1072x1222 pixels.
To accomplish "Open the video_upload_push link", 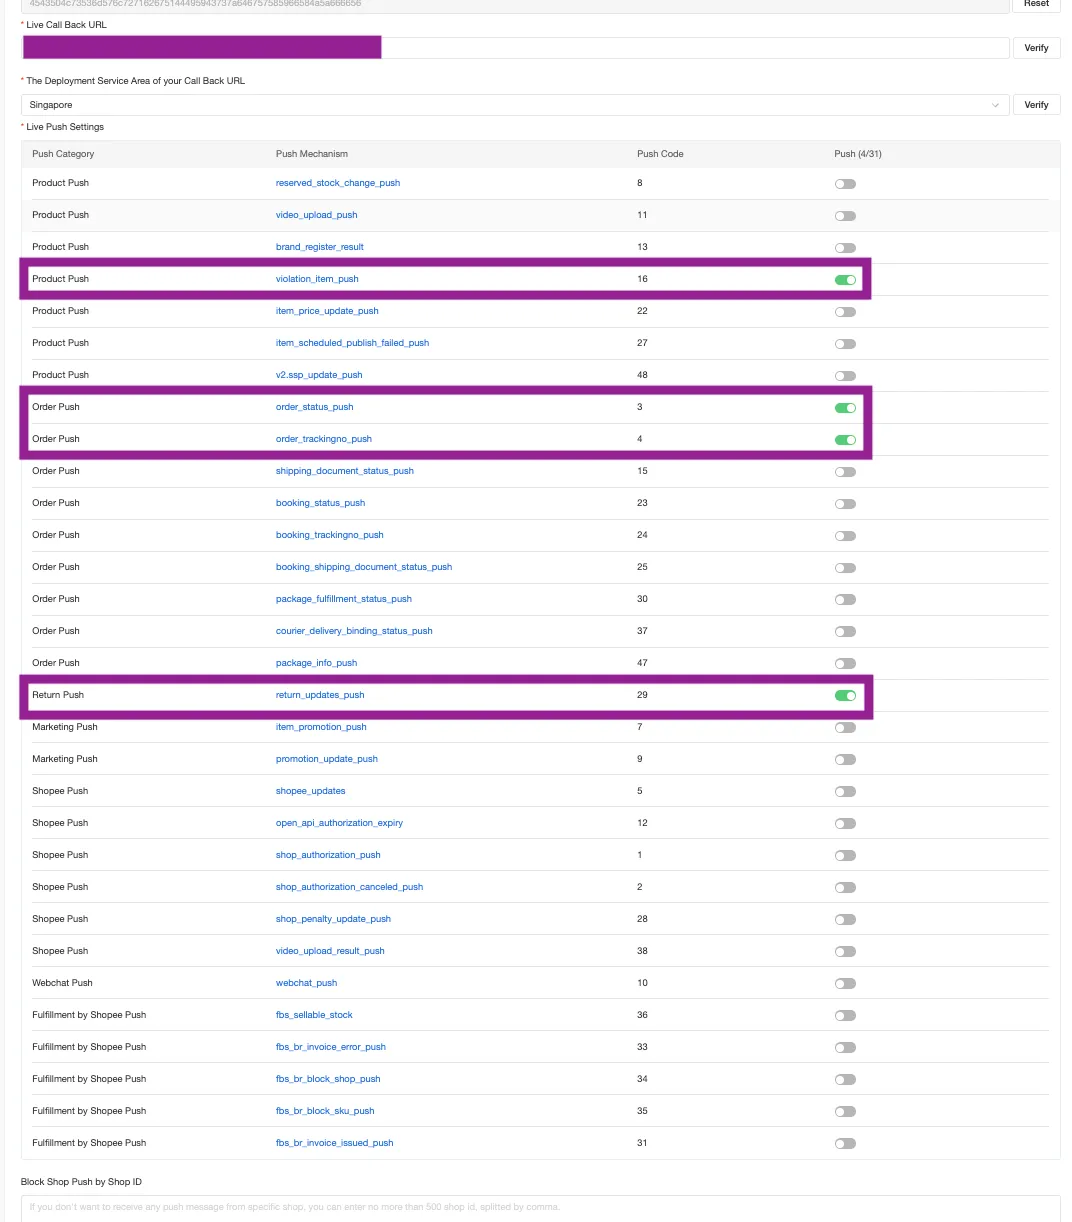I will coord(316,215).
